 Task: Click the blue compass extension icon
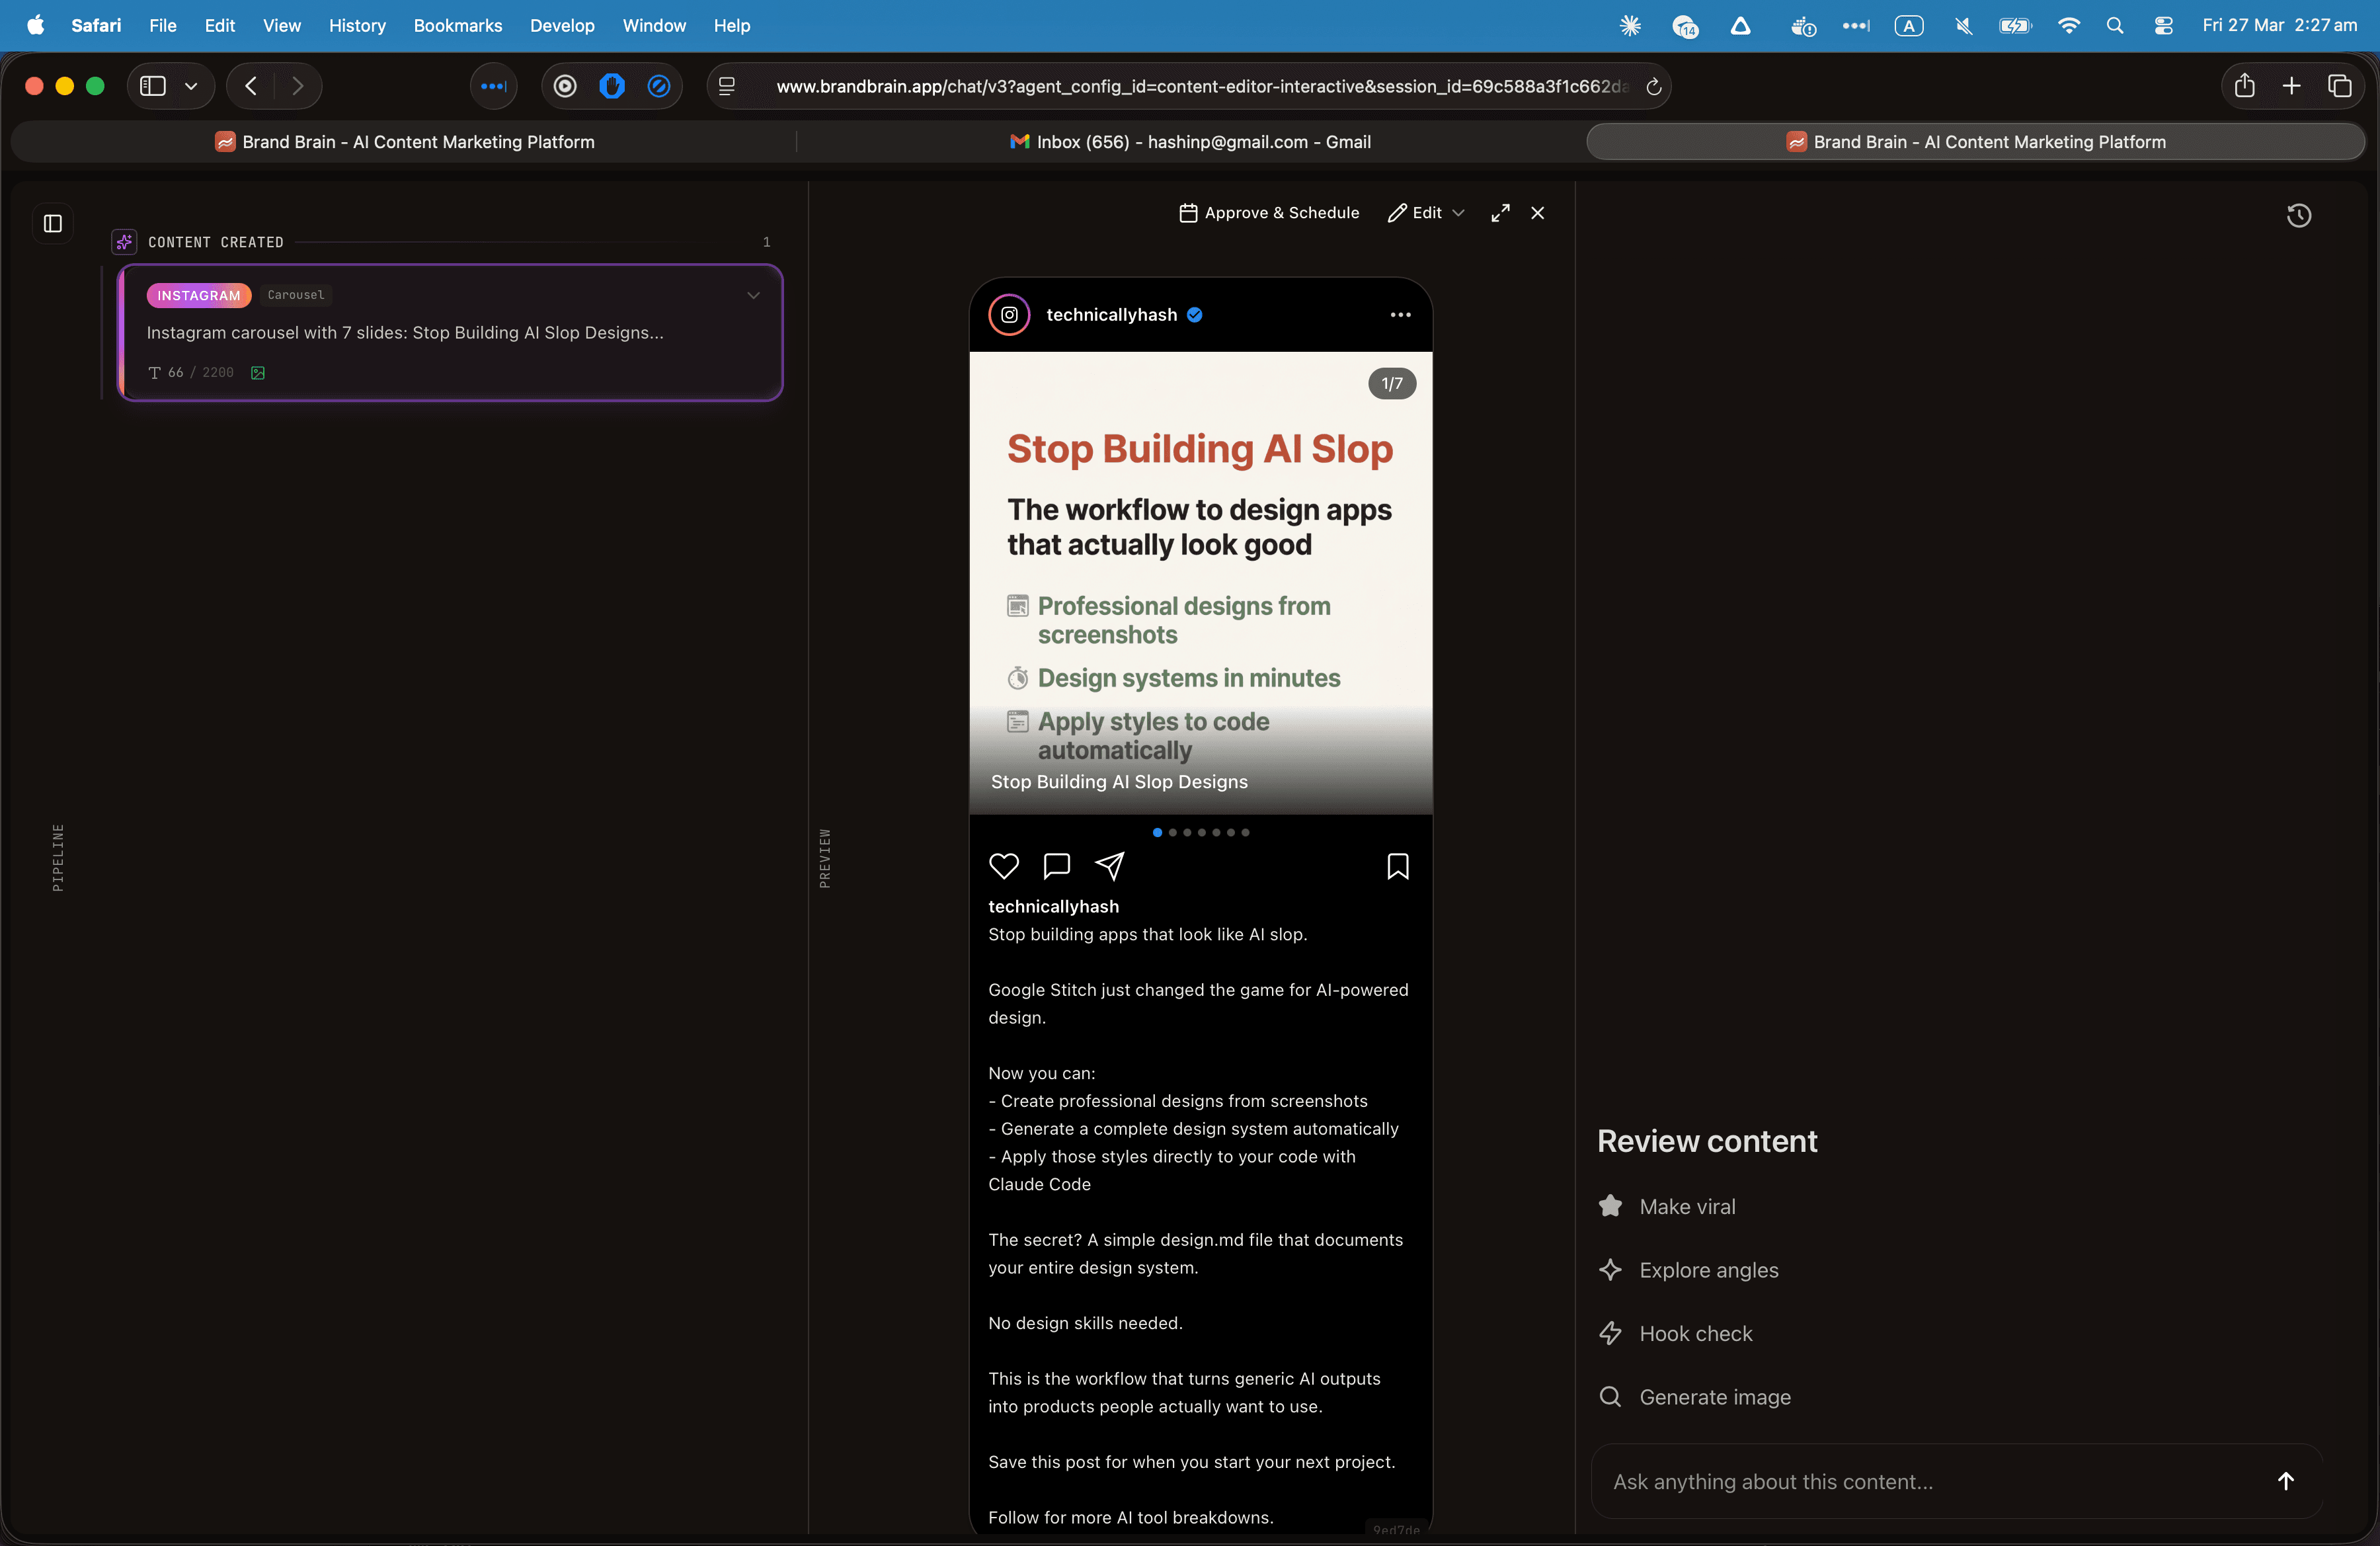click(x=658, y=86)
